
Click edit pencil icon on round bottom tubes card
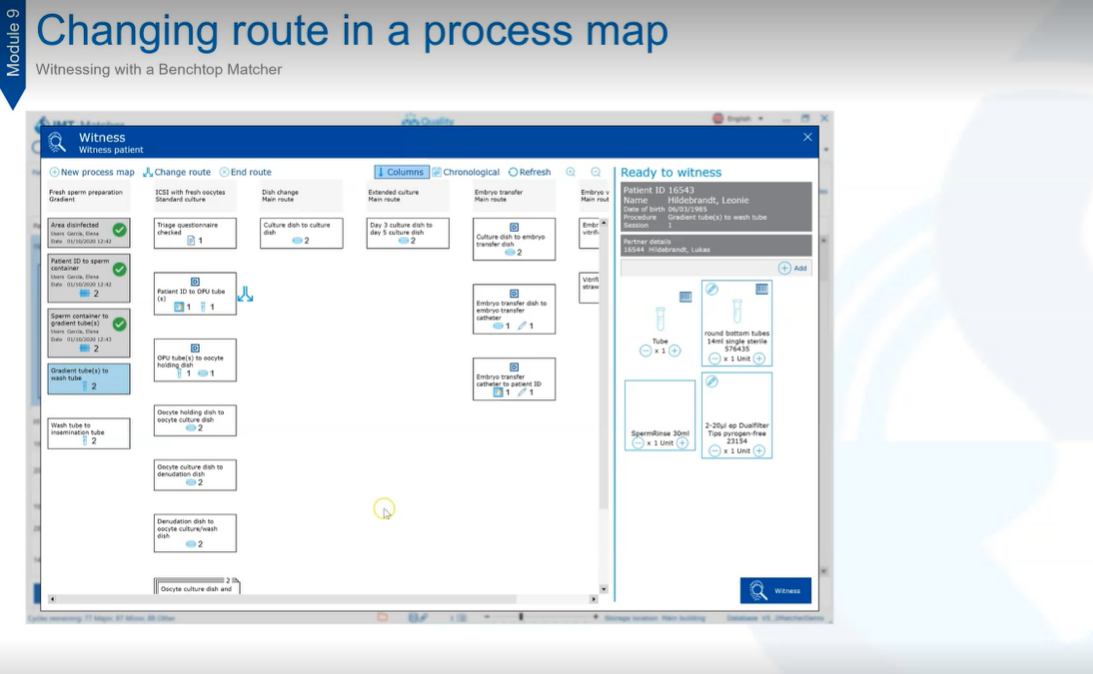(x=712, y=289)
